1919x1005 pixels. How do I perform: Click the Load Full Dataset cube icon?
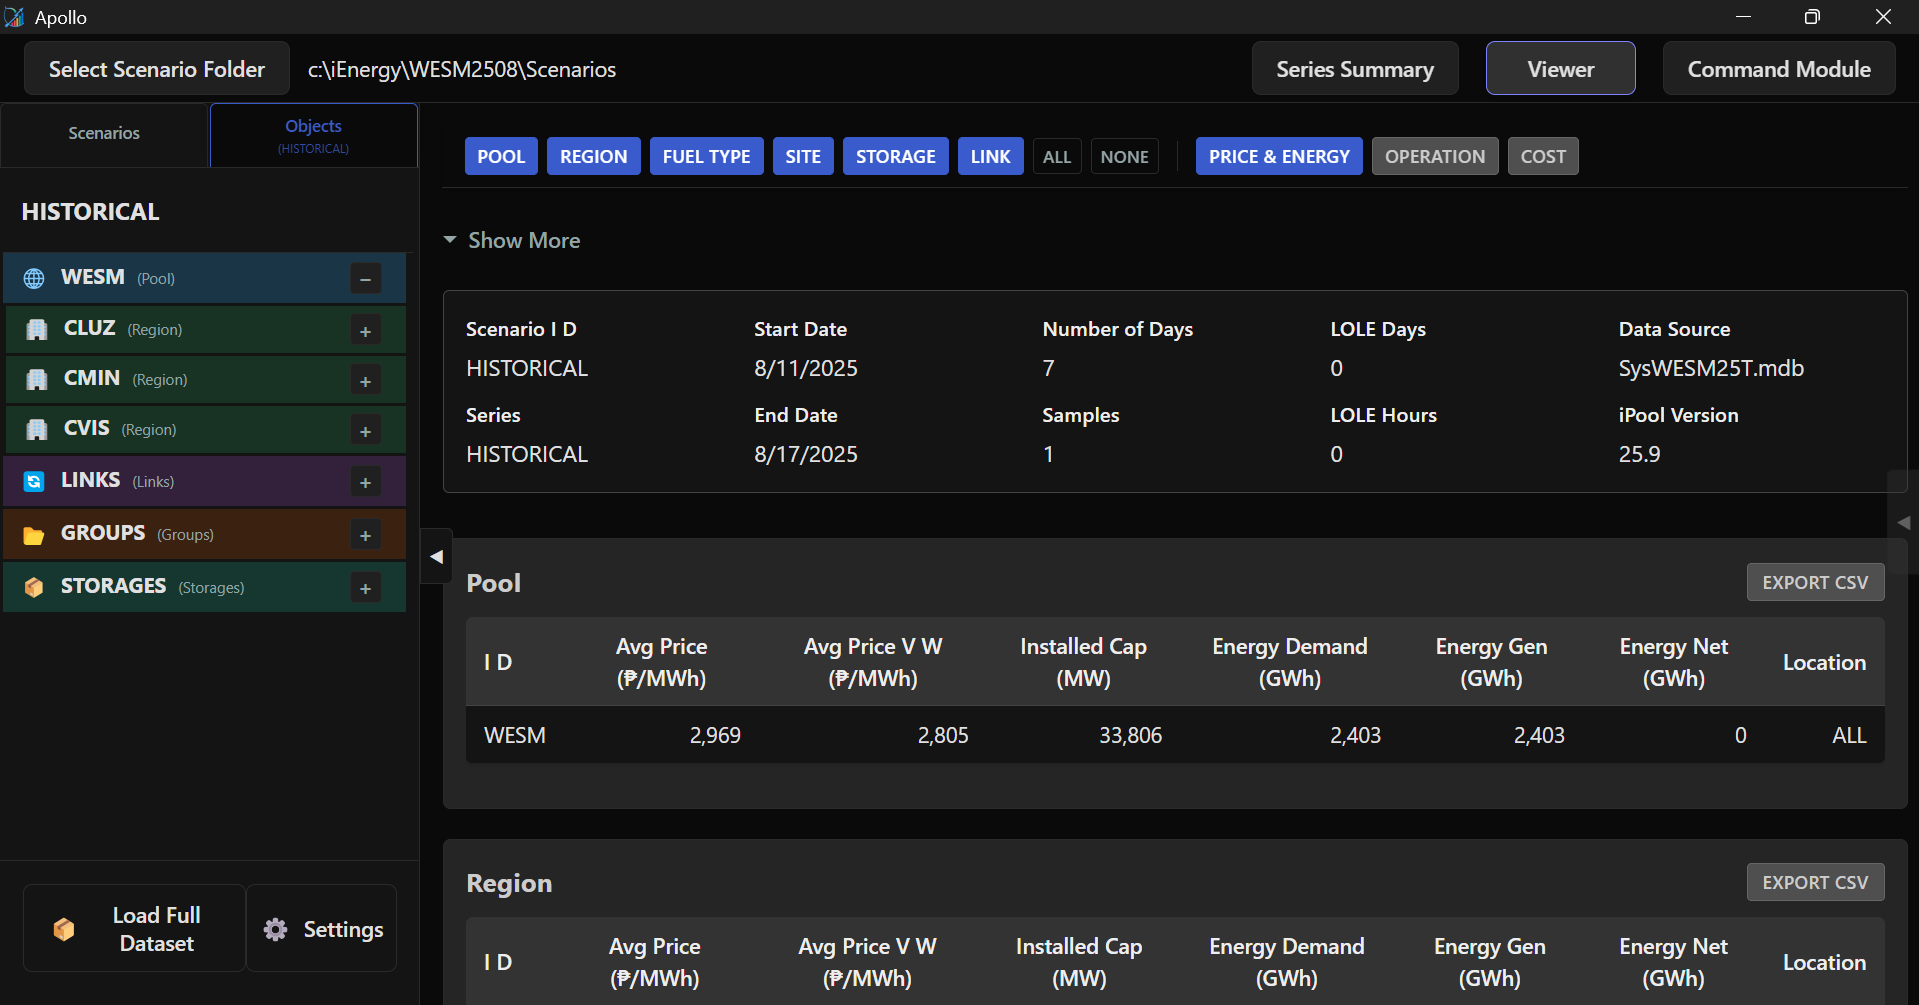[x=64, y=929]
